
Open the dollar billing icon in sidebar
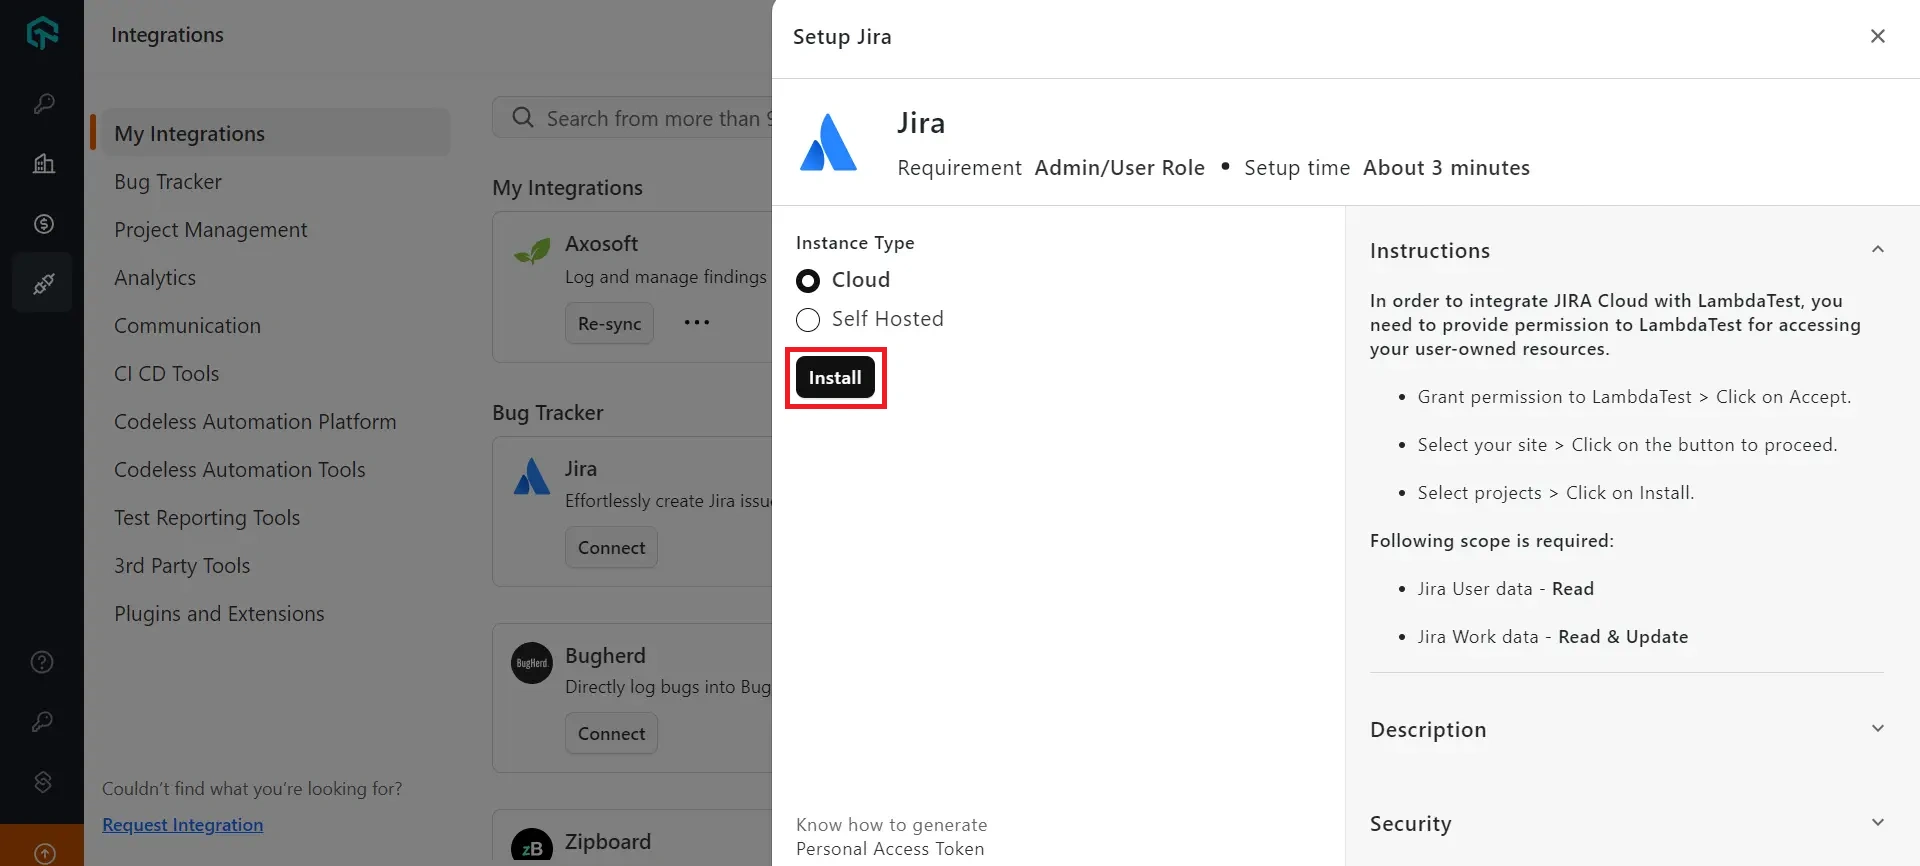pyautogui.click(x=44, y=224)
